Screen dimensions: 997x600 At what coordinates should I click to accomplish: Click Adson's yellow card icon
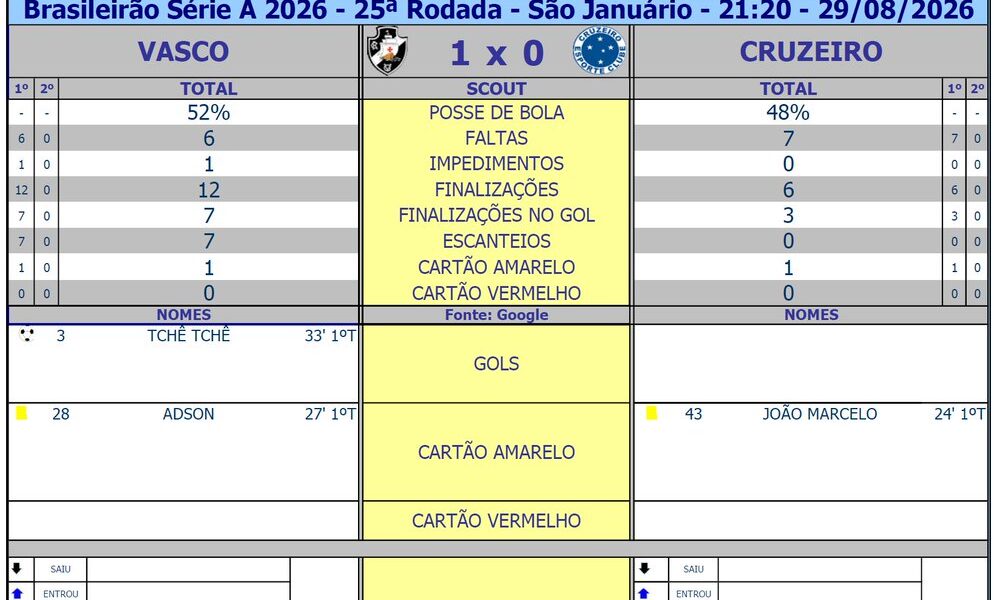(22, 413)
